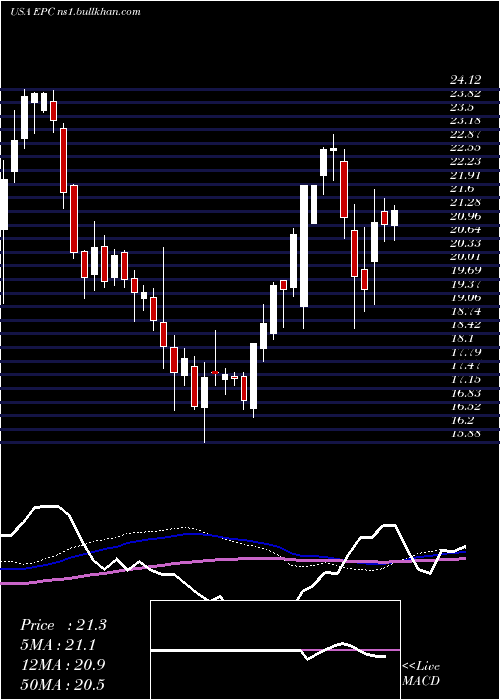This screenshot has width=500, height=700.
Task: Click the '<<Live MACD' label
Action: tap(421, 674)
